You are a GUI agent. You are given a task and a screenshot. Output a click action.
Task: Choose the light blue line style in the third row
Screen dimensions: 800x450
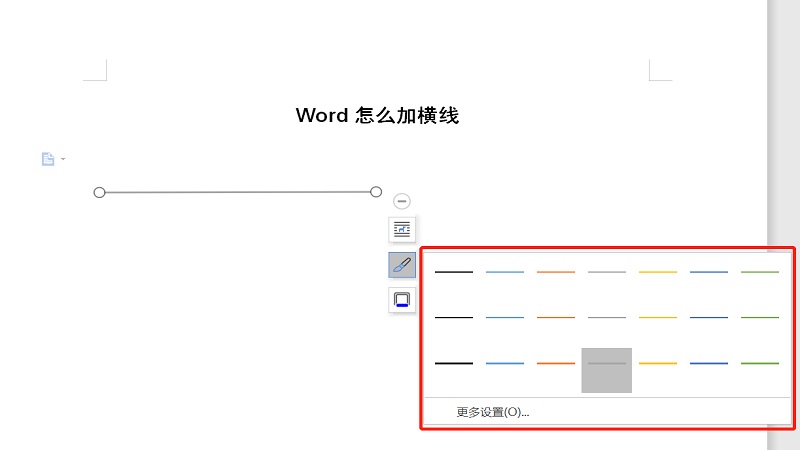coord(505,363)
